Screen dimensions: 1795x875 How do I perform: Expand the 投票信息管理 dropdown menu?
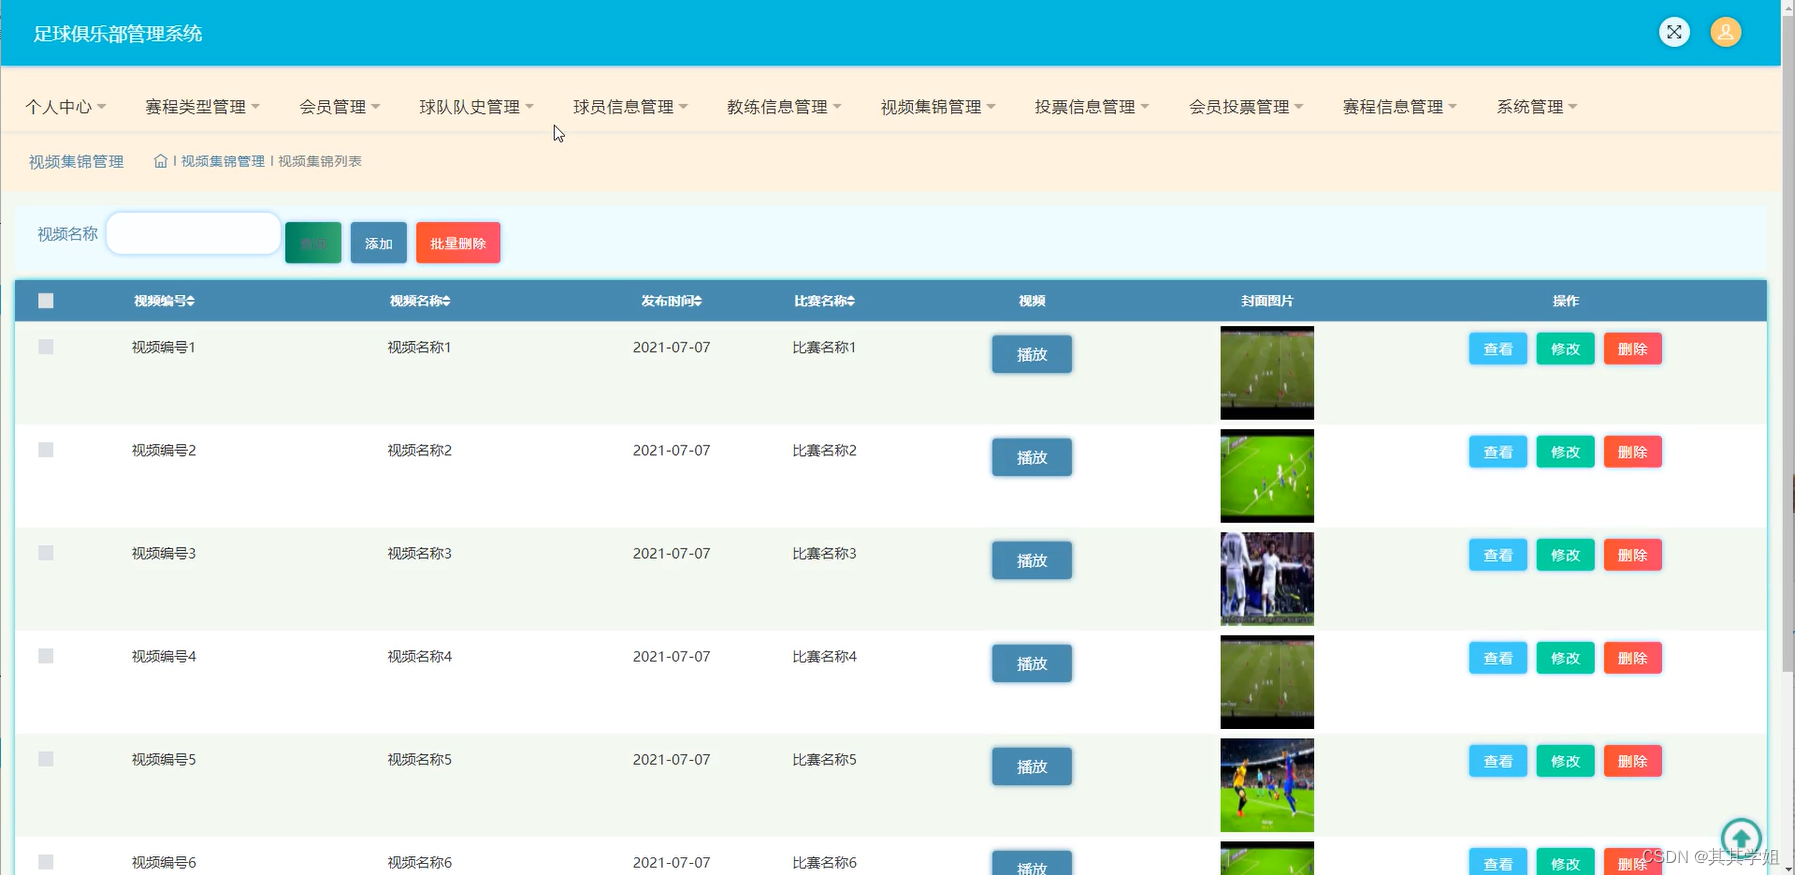pyautogui.click(x=1093, y=107)
